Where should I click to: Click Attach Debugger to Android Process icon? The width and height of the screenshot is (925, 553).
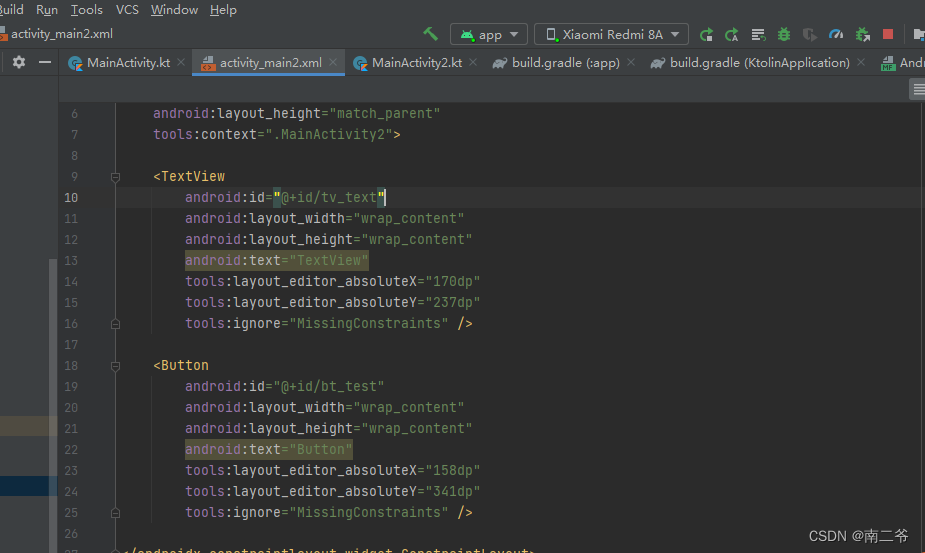click(862, 35)
